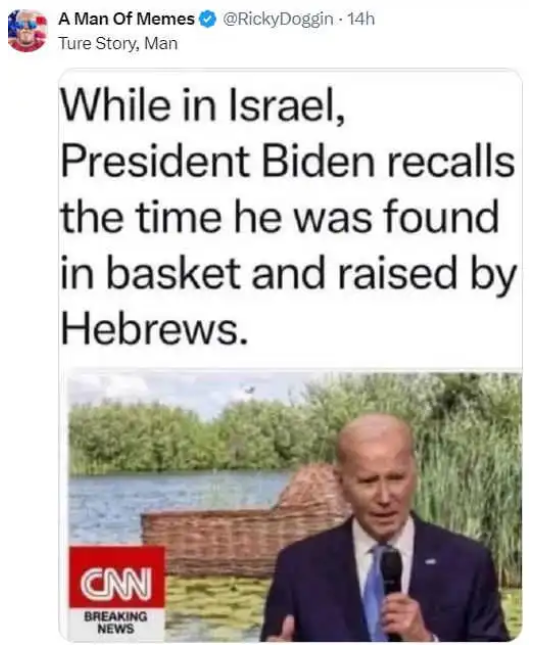Click the blue verified checkmark badge
Viewport: 536px width, 653px height.
tap(207, 19)
